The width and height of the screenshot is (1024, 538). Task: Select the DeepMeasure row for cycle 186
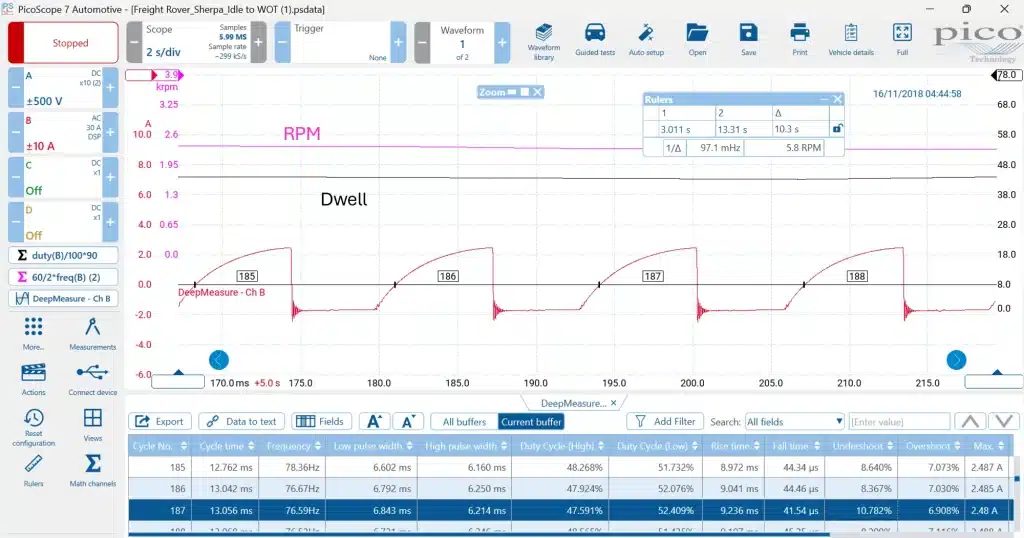point(570,488)
